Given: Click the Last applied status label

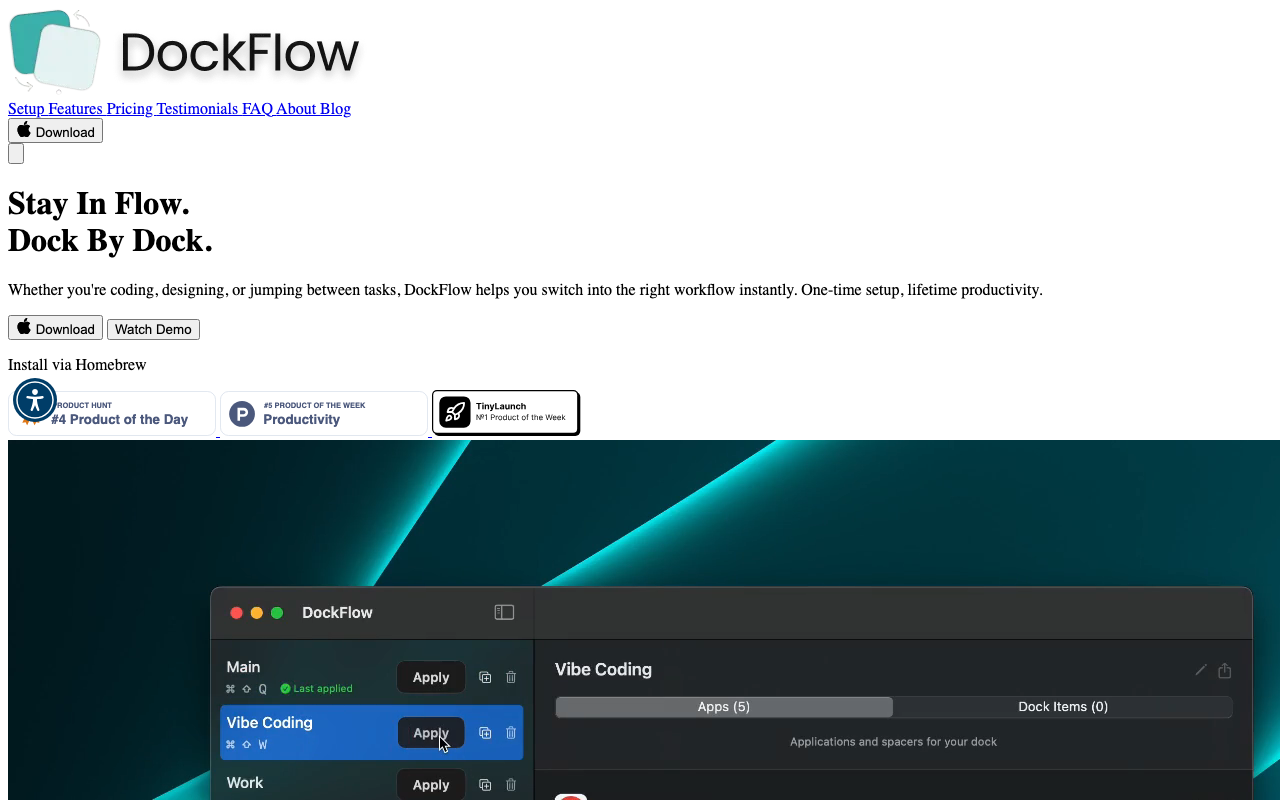Looking at the screenshot, I should coord(316,689).
